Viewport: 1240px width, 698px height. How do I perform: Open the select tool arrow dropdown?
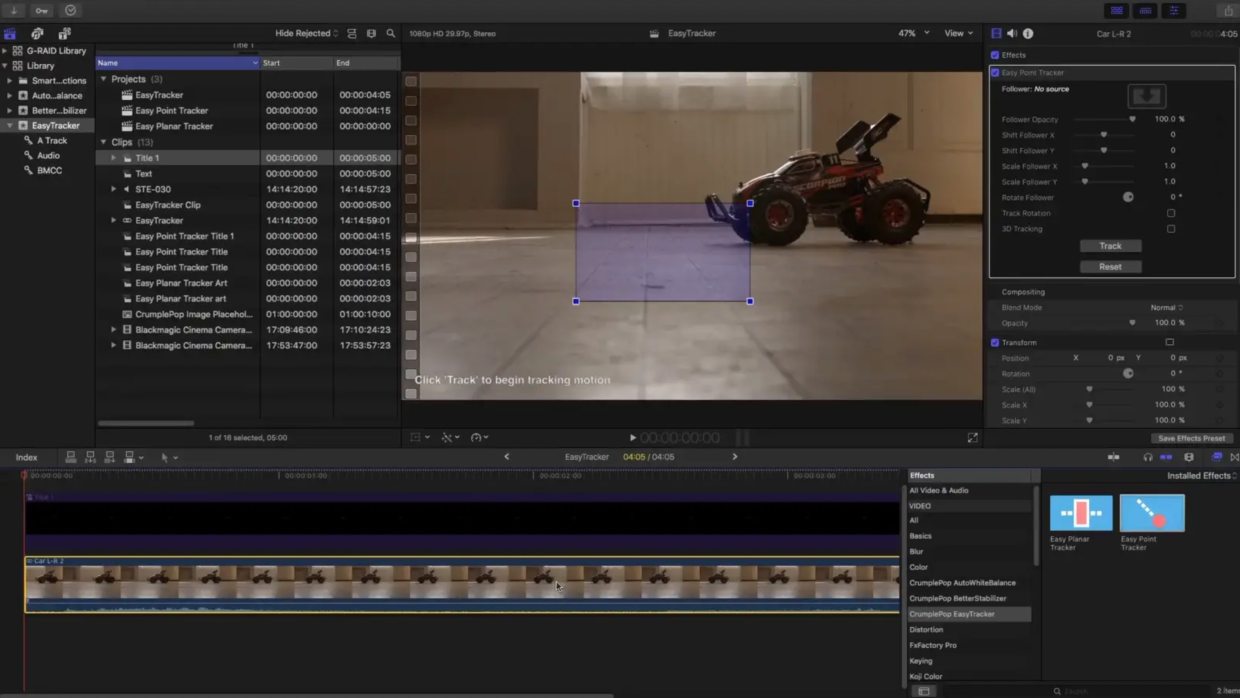point(169,457)
